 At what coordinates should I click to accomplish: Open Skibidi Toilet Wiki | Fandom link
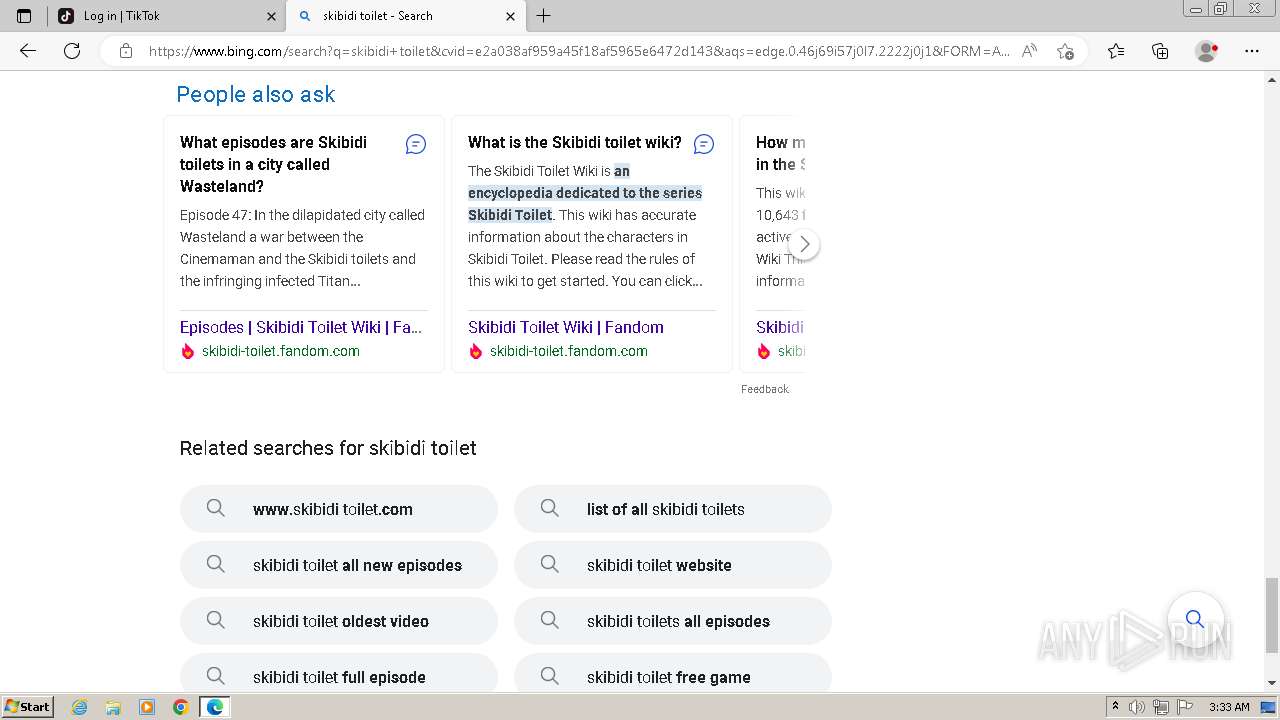pyautogui.click(x=566, y=327)
